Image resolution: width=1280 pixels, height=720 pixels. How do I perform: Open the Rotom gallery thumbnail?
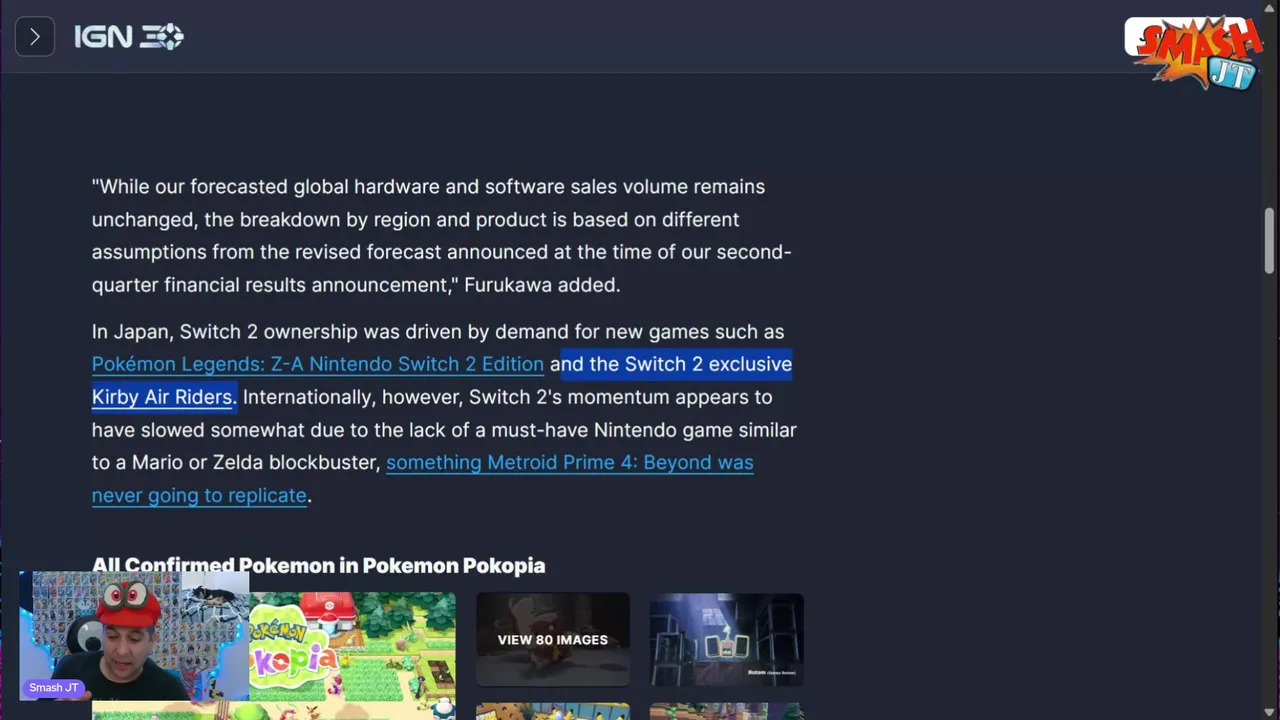point(726,640)
